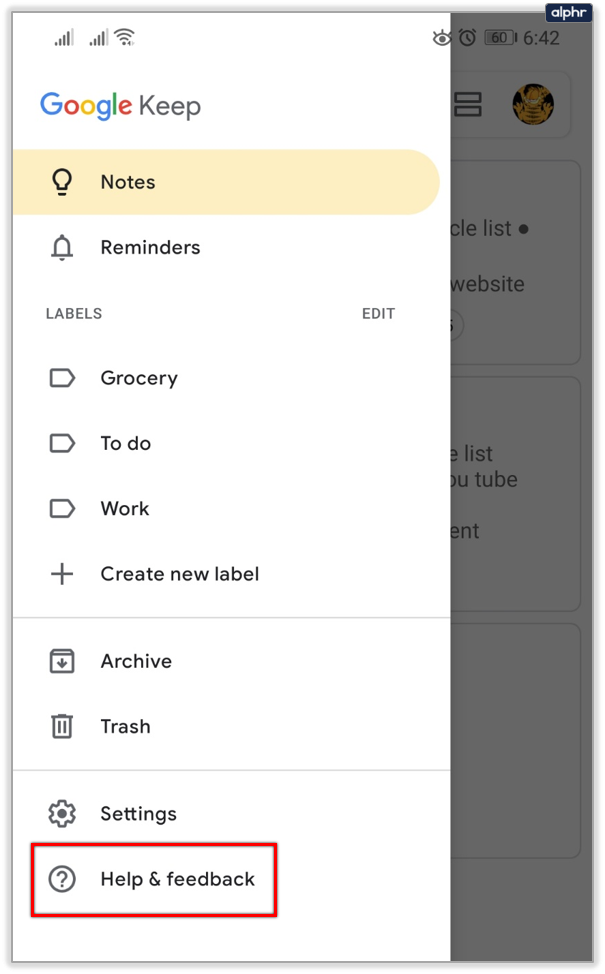Click the Work label icon
The width and height of the screenshot is (605, 974).
(62, 508)
